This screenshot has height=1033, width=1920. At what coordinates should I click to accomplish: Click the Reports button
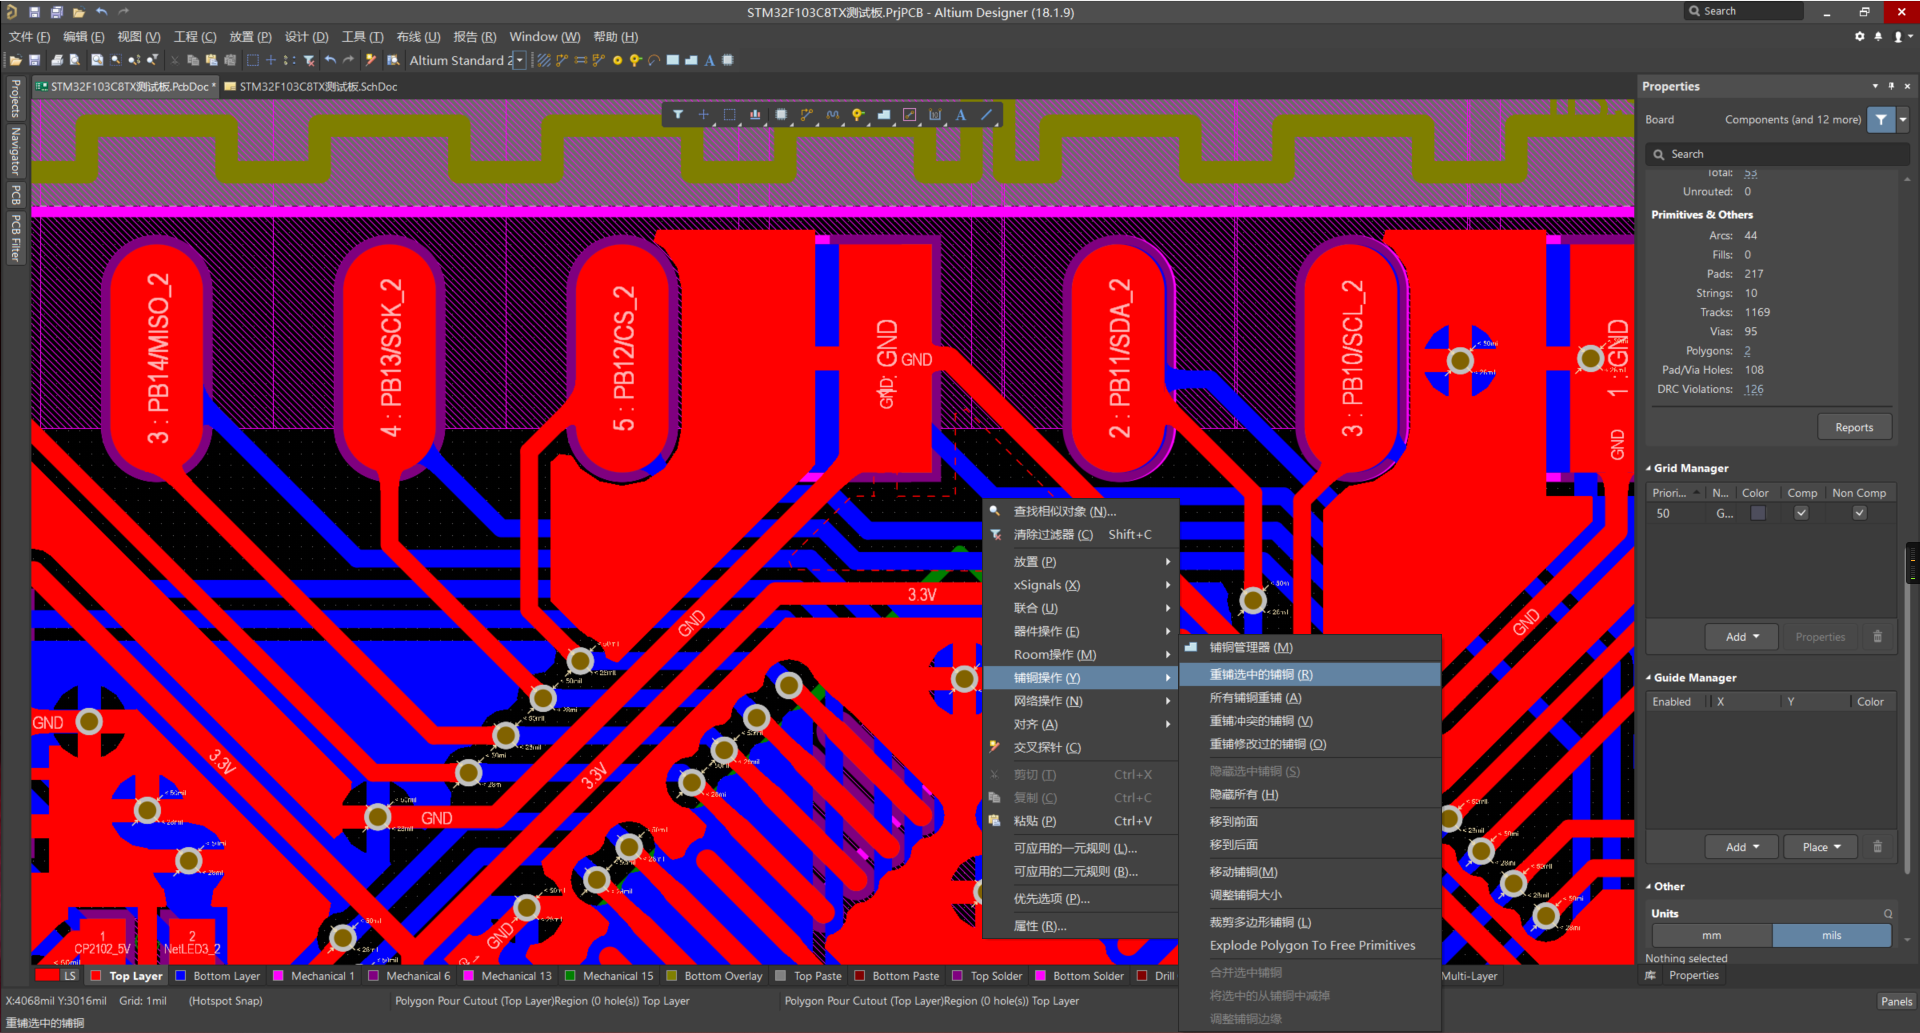click(1853, 428)
